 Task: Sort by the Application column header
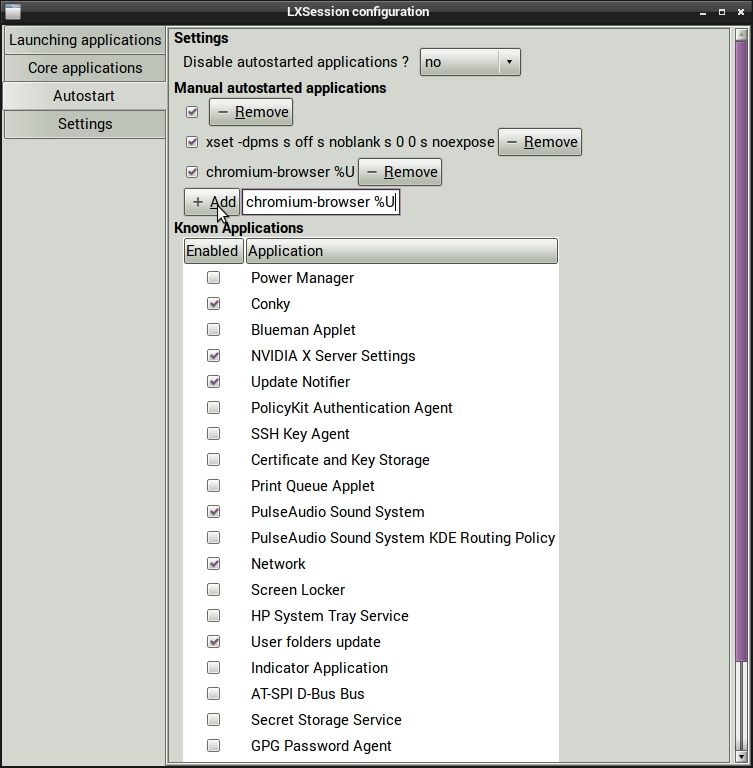pos(401,251)
